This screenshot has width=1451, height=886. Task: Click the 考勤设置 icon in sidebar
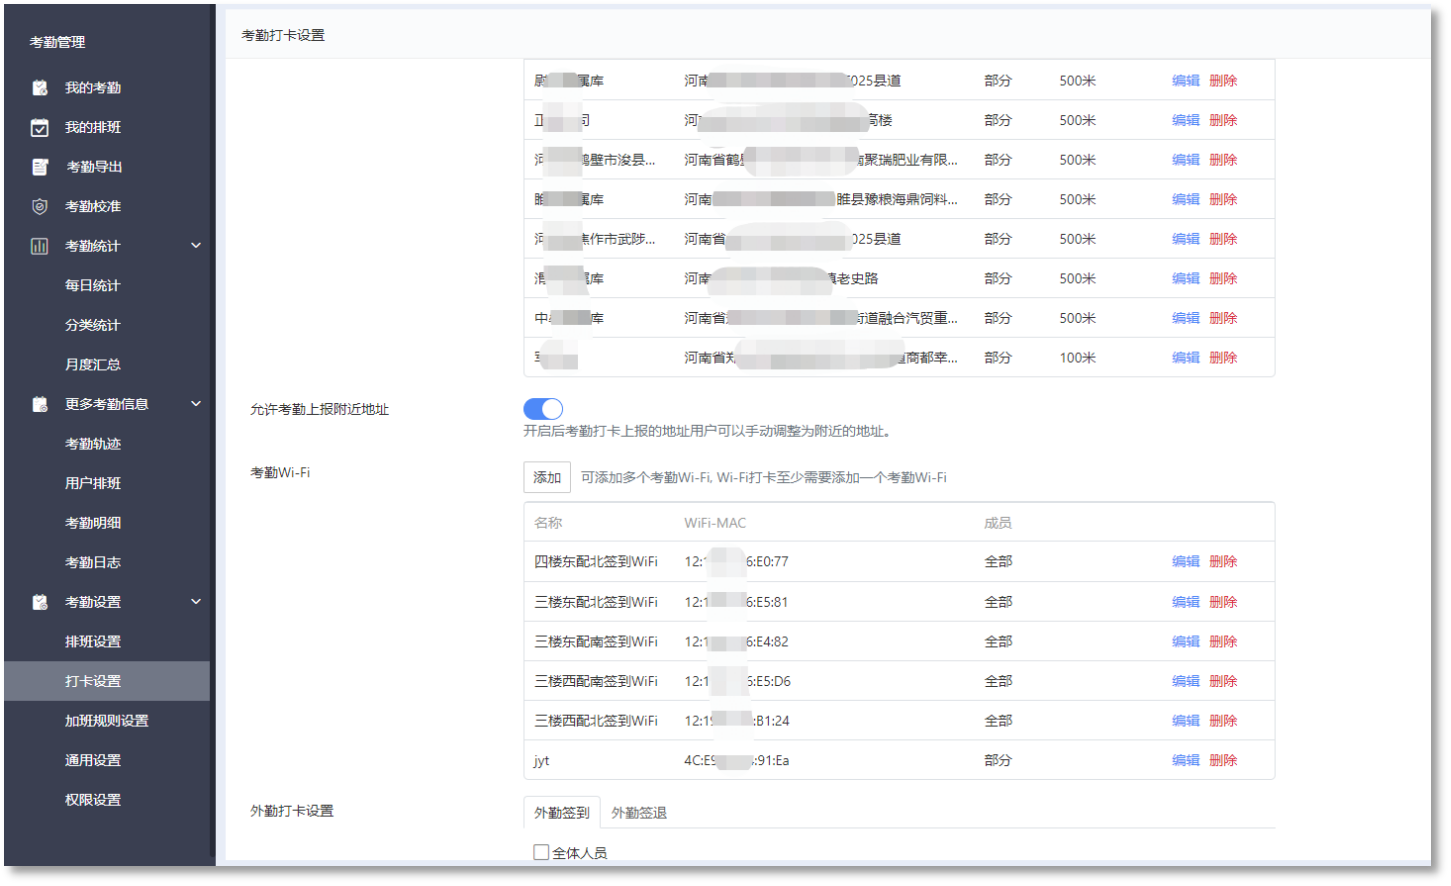pyautogui.click(x=40, y=603)
